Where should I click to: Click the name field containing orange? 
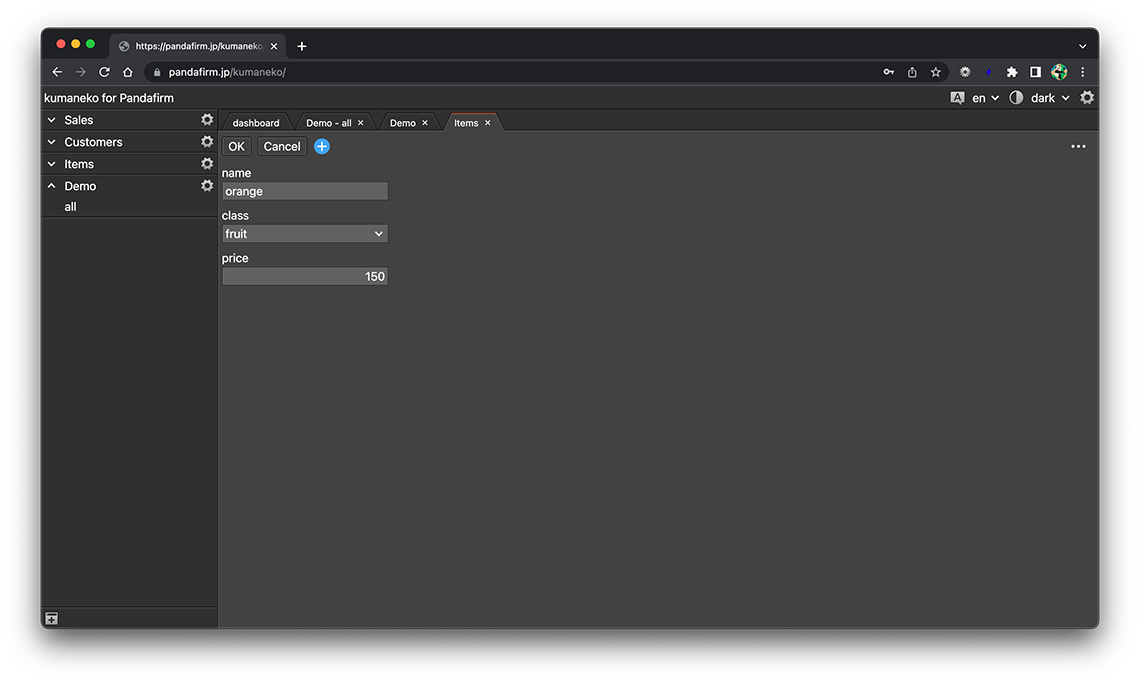pos(304,191)
